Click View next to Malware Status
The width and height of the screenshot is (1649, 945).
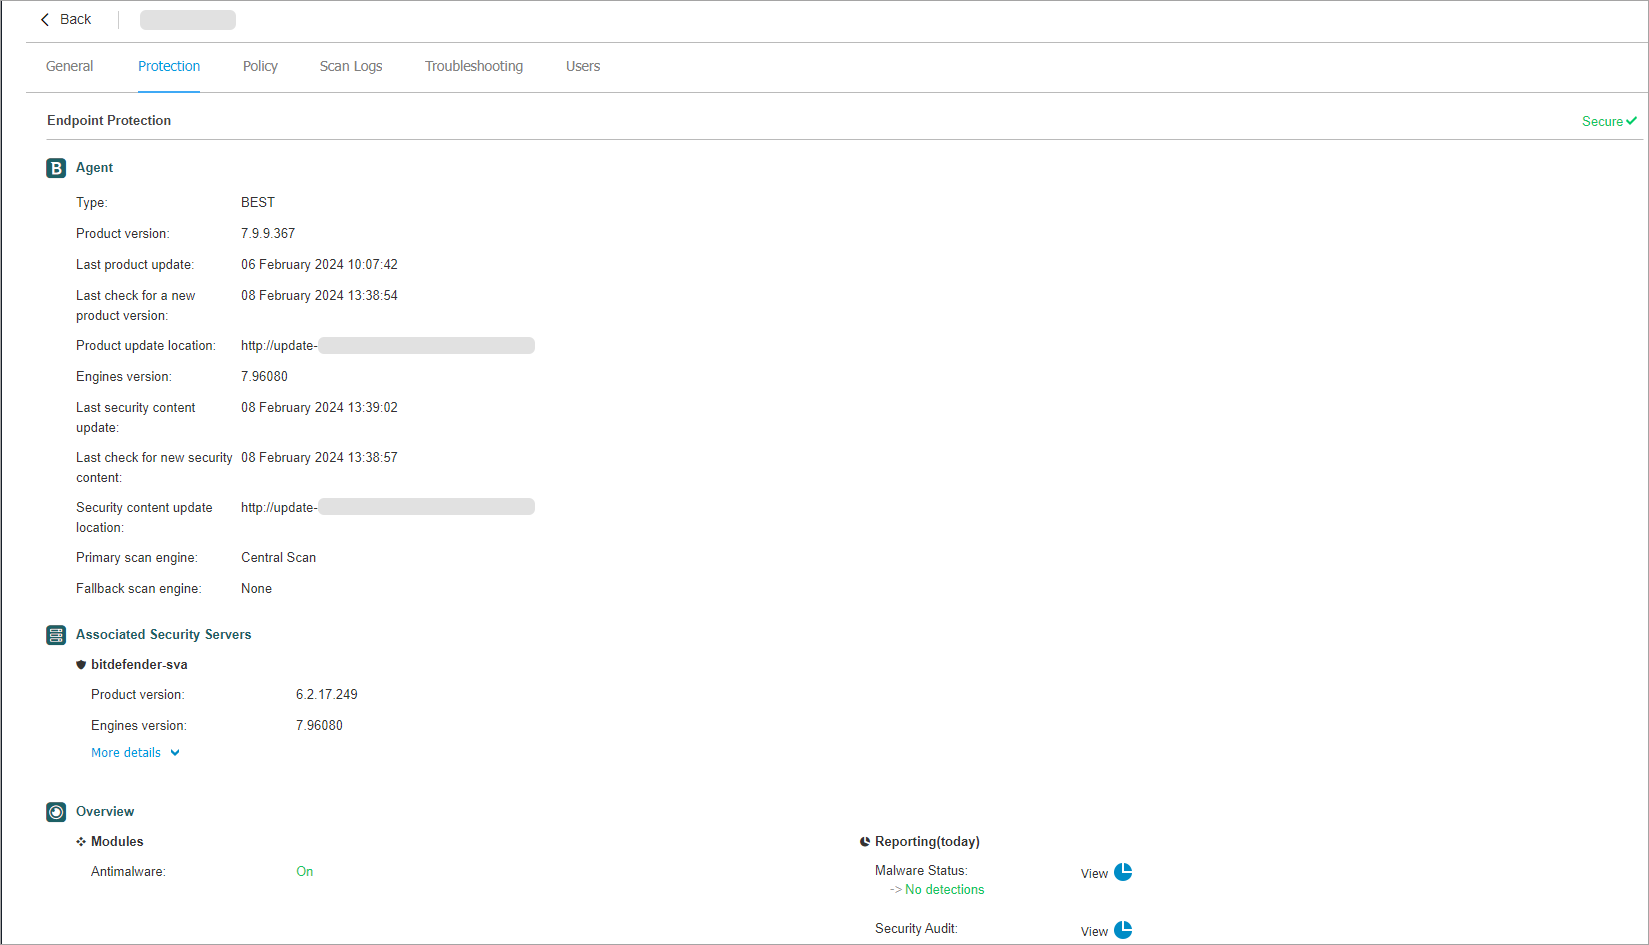click(x=1093, y=872)
